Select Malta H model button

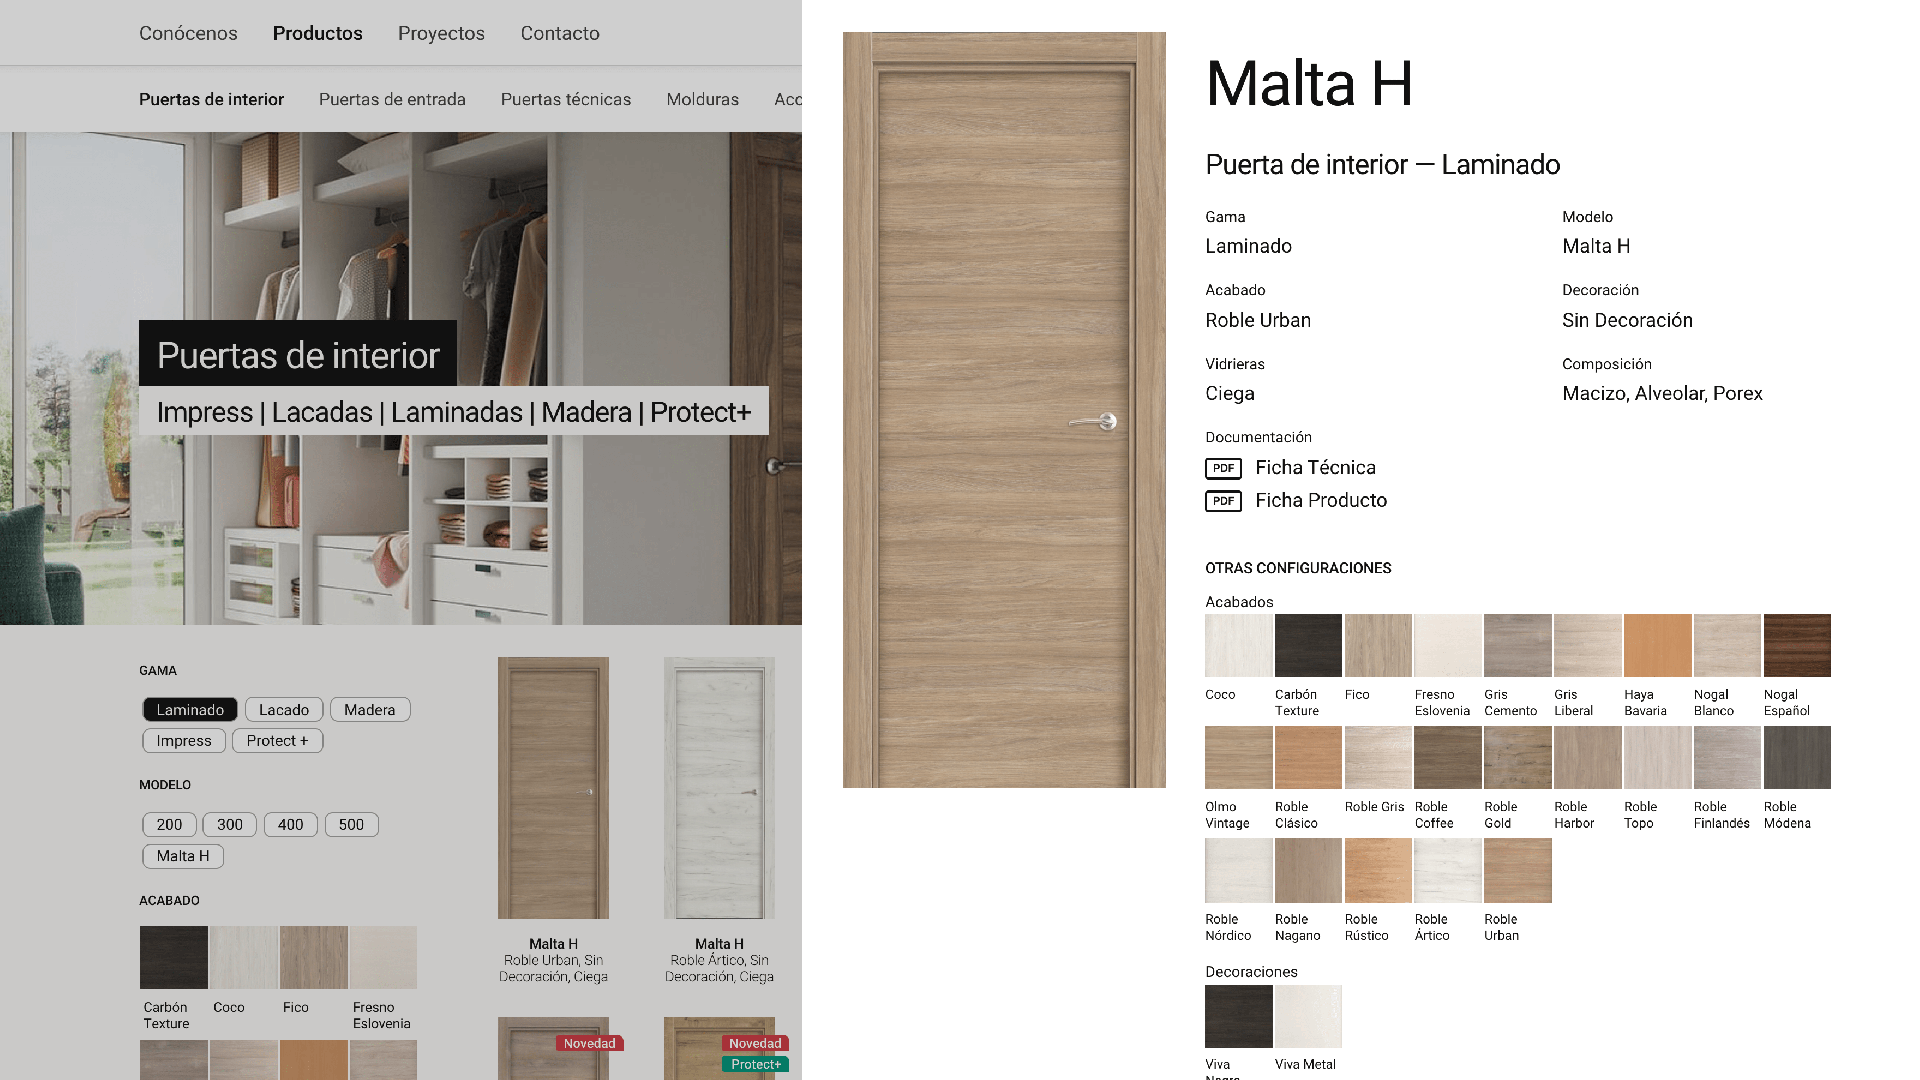tap(183, 855)
